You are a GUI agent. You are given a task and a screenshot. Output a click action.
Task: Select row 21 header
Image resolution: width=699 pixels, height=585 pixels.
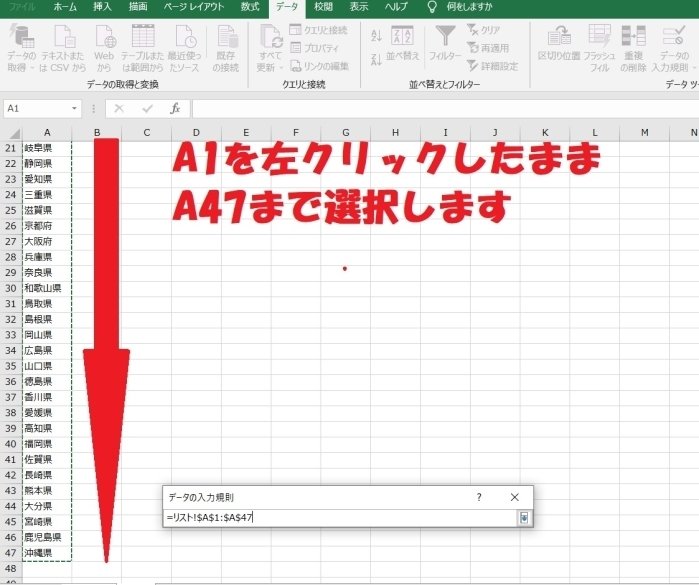[11, 148]
